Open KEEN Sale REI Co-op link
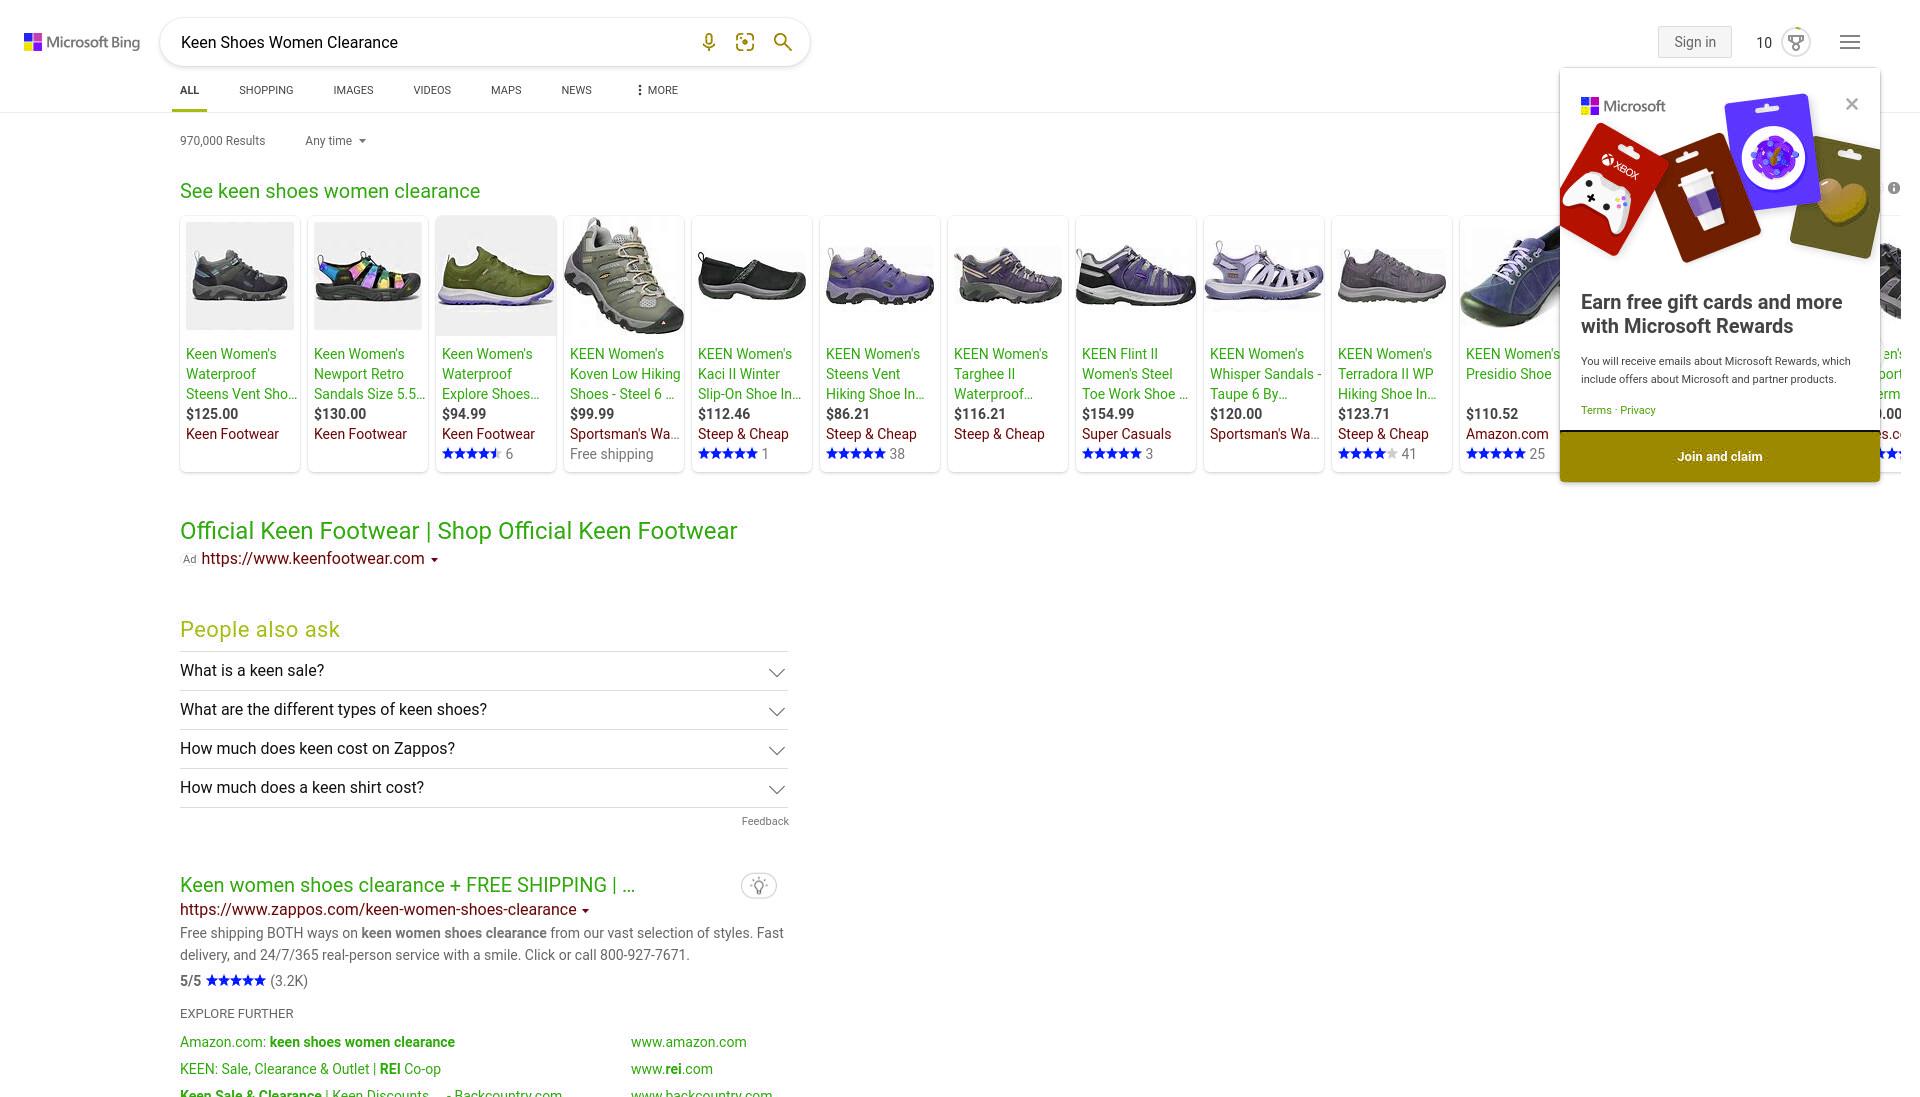 [310, 1069]
